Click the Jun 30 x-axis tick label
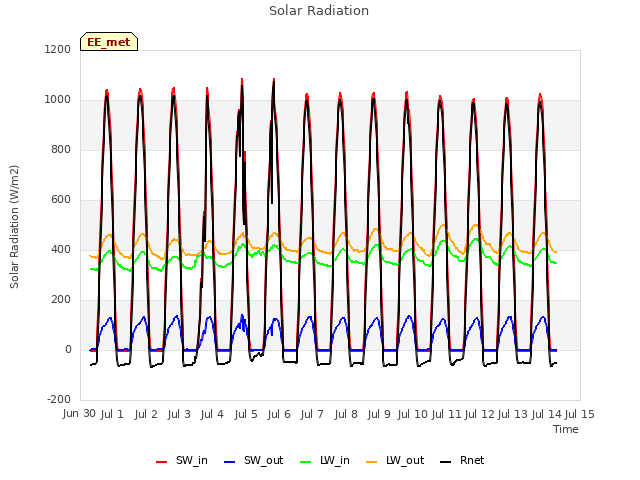640x480 pixels. (x=80, y=414)
